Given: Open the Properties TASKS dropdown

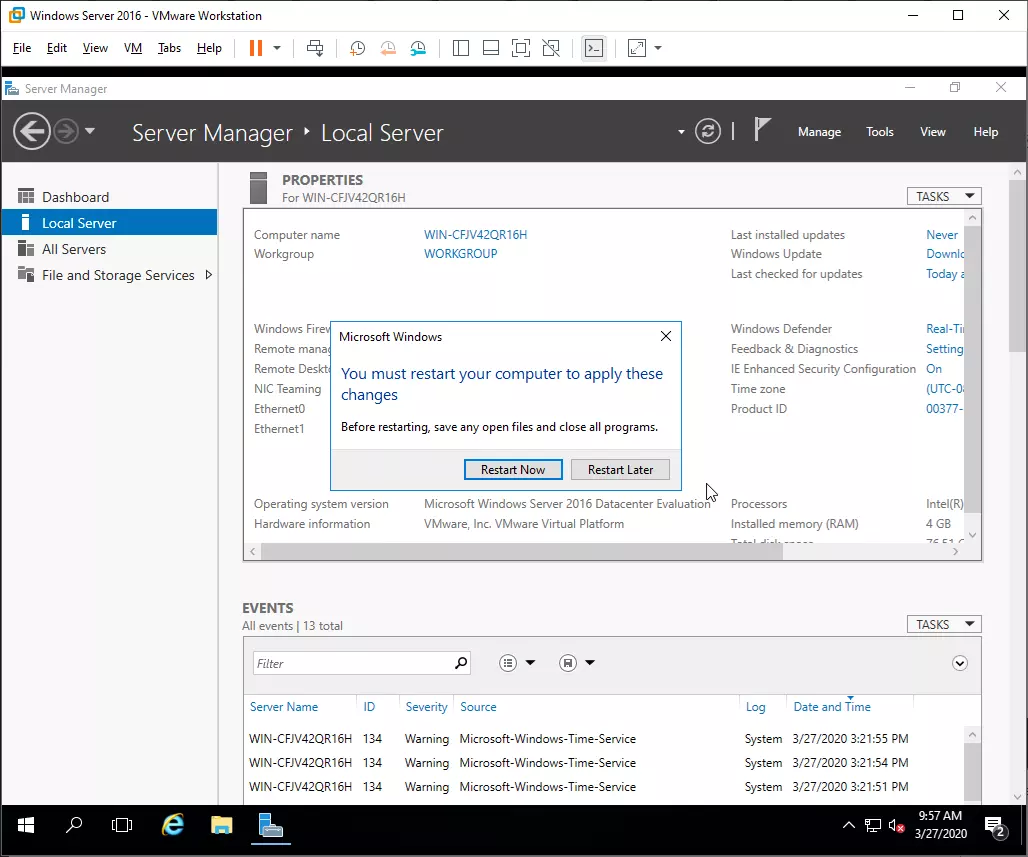Looking at the screenshot, I should (x=944, y=196).
